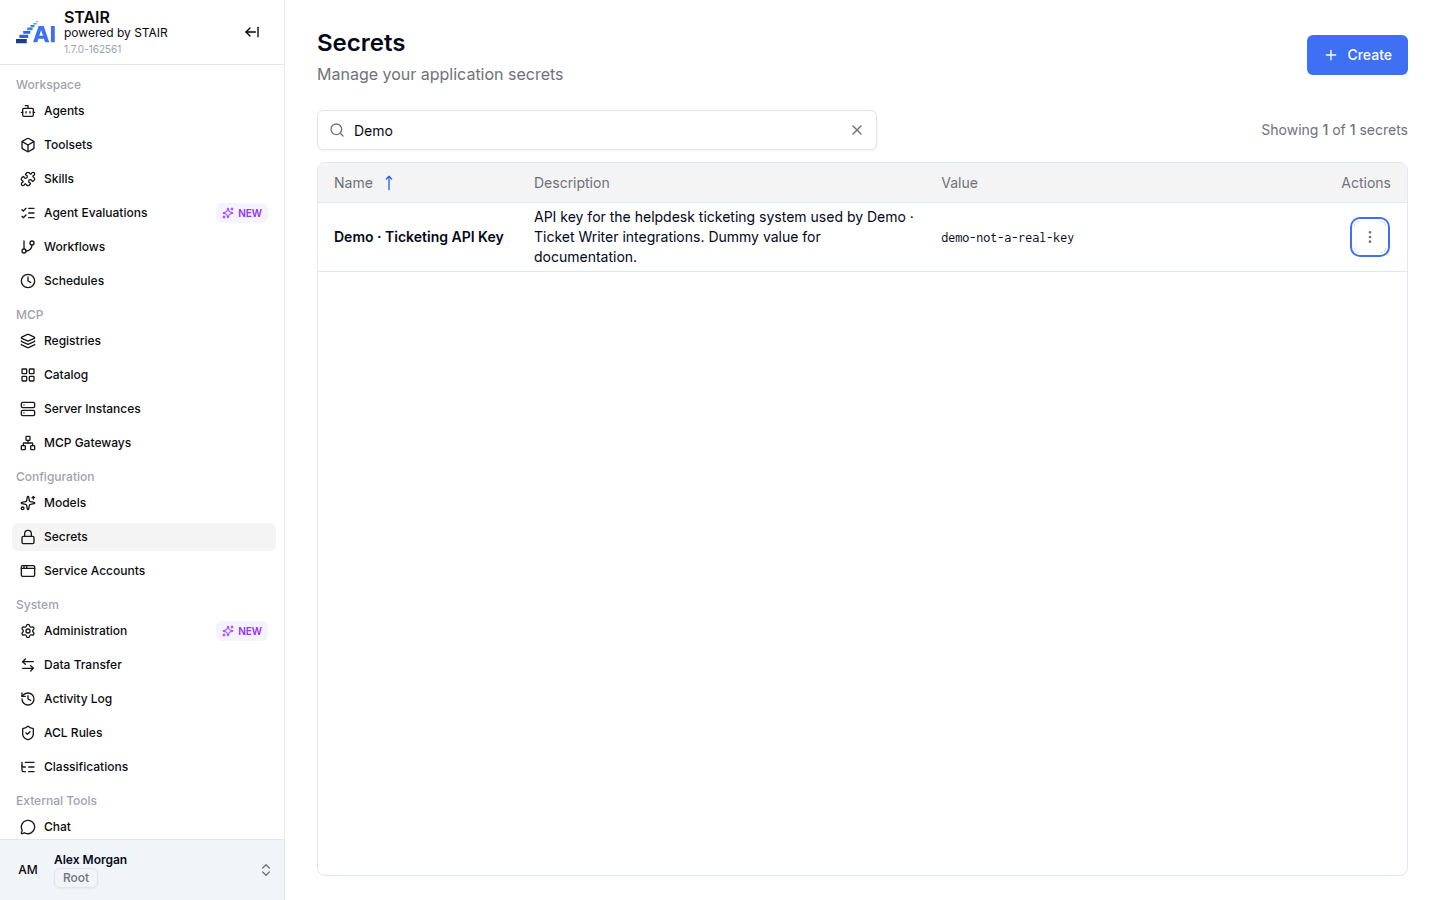
Task: Click the Create secret button
Action: pos(1357,55)
